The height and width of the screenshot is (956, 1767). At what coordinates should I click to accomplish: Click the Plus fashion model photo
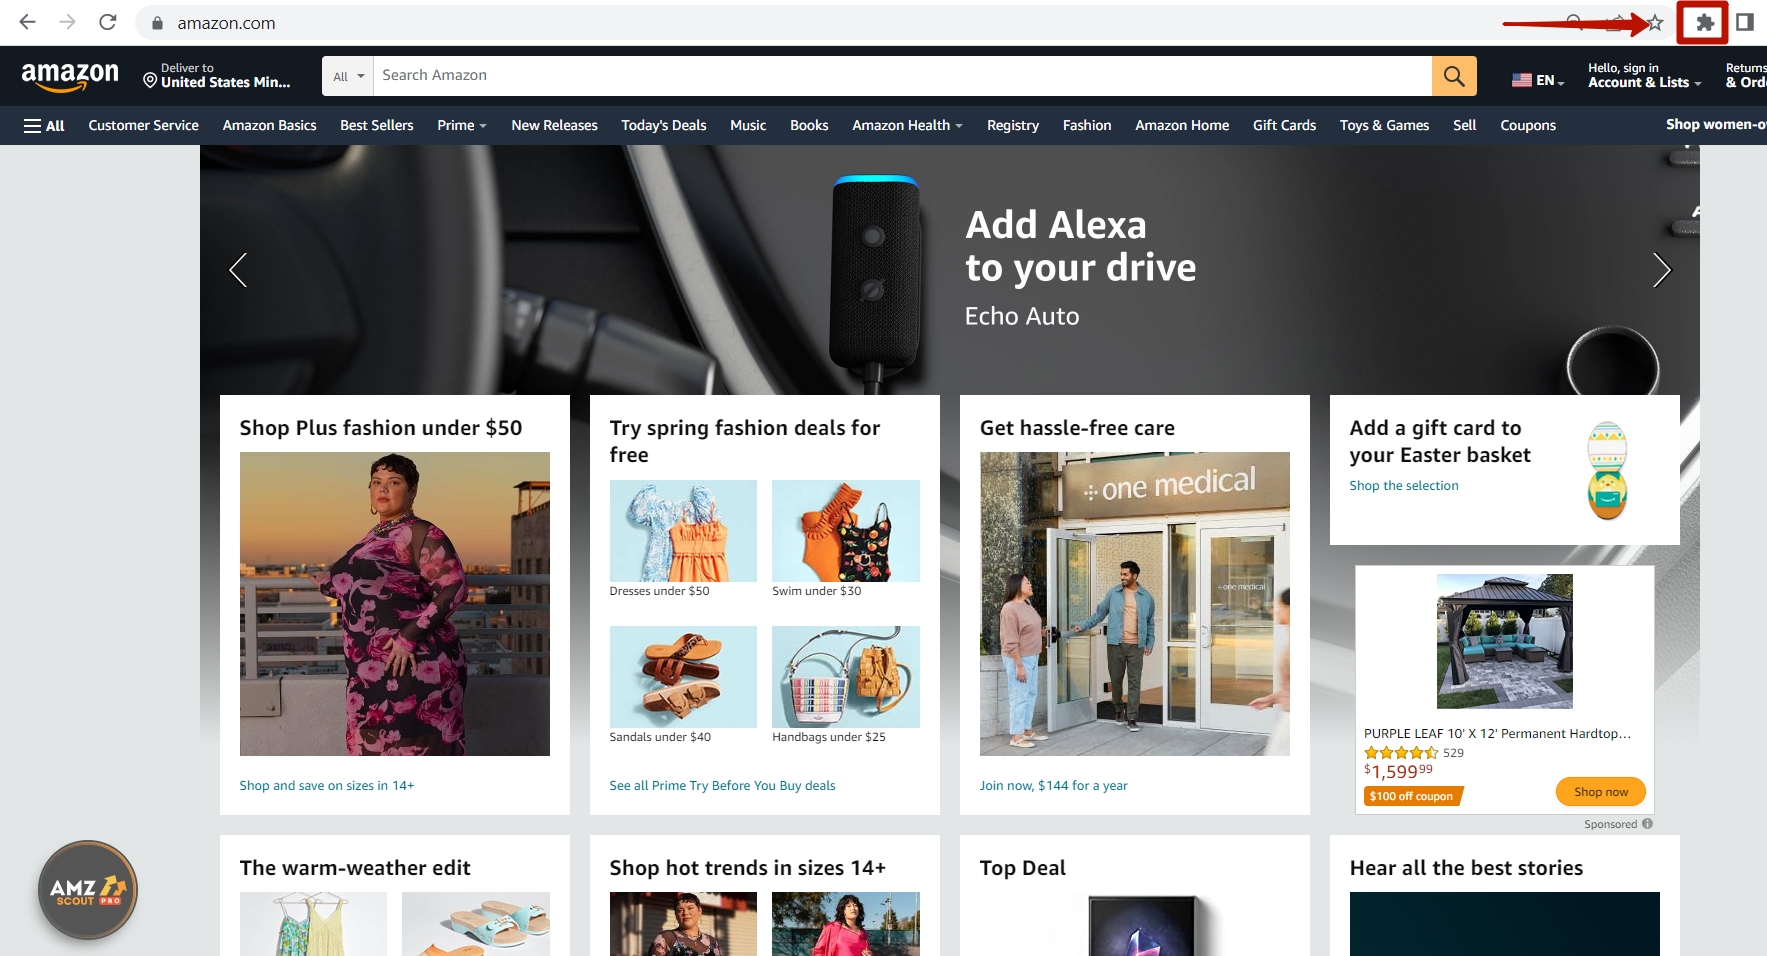pyautogui.click(x=395, y=604)
